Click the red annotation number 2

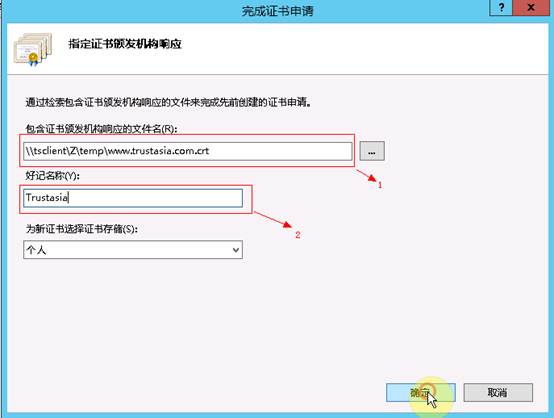pyautogui.click(x=297, y=235)
